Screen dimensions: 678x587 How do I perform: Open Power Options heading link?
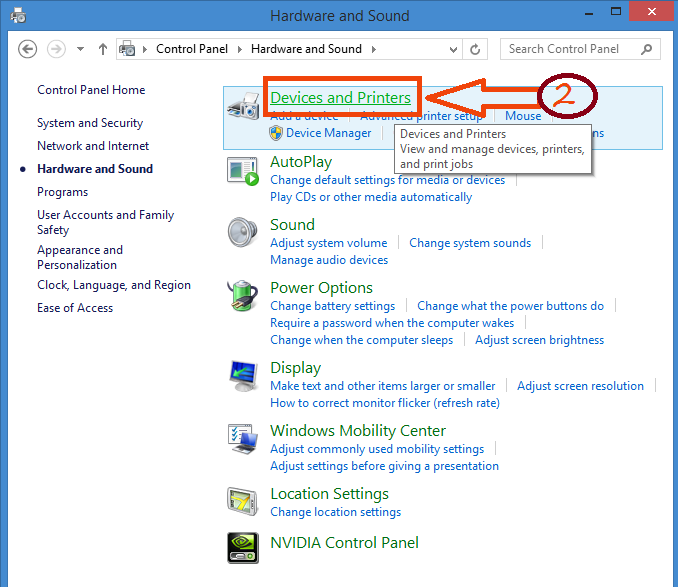point(321,288)
